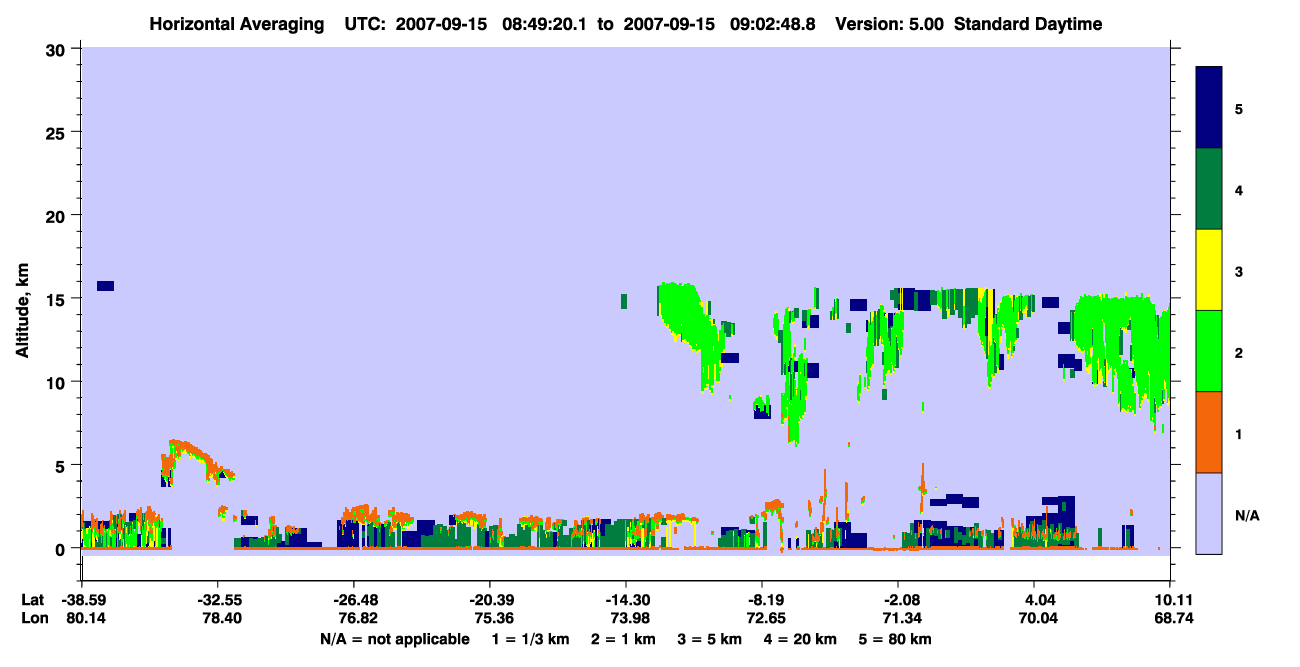The height and width of the screenshot is (667, 1300).
Task: Click the legend text '3 = 5 km'
Action: click(710, 639)
